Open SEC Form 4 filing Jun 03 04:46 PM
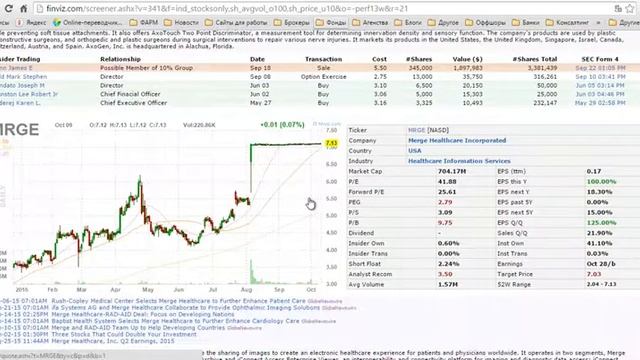Image resolution: width=640 pixels, height=360 pixels. (x=600, y=94)
